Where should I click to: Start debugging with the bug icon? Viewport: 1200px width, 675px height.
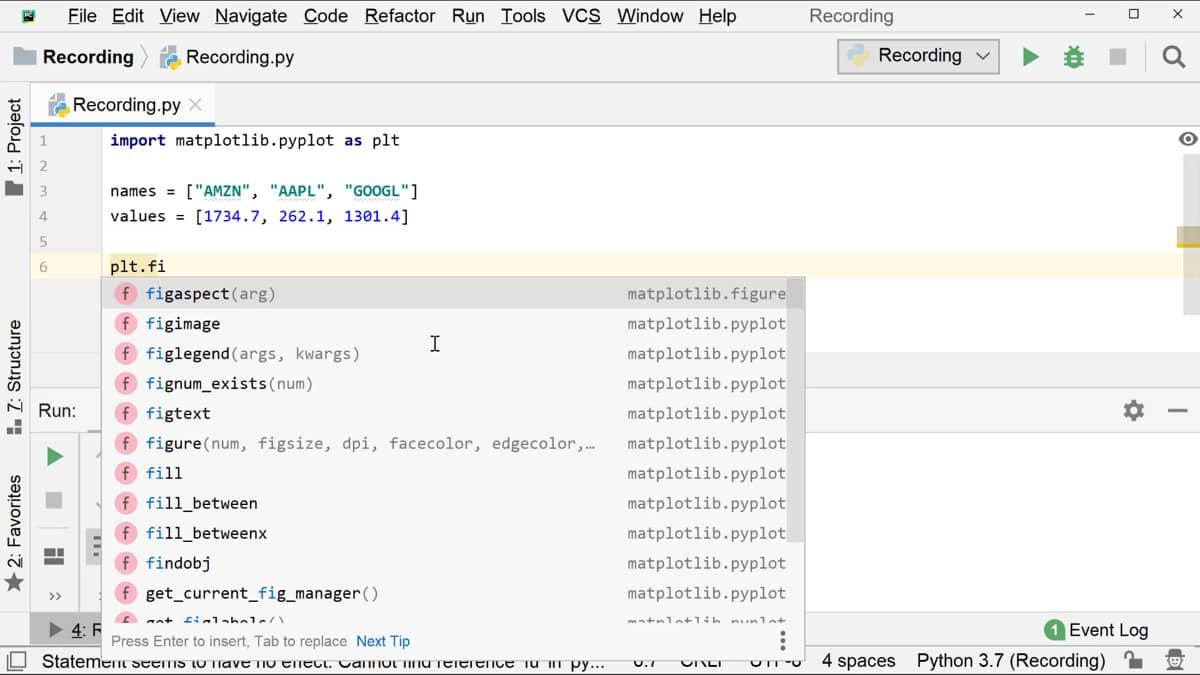coord(1074,57)
